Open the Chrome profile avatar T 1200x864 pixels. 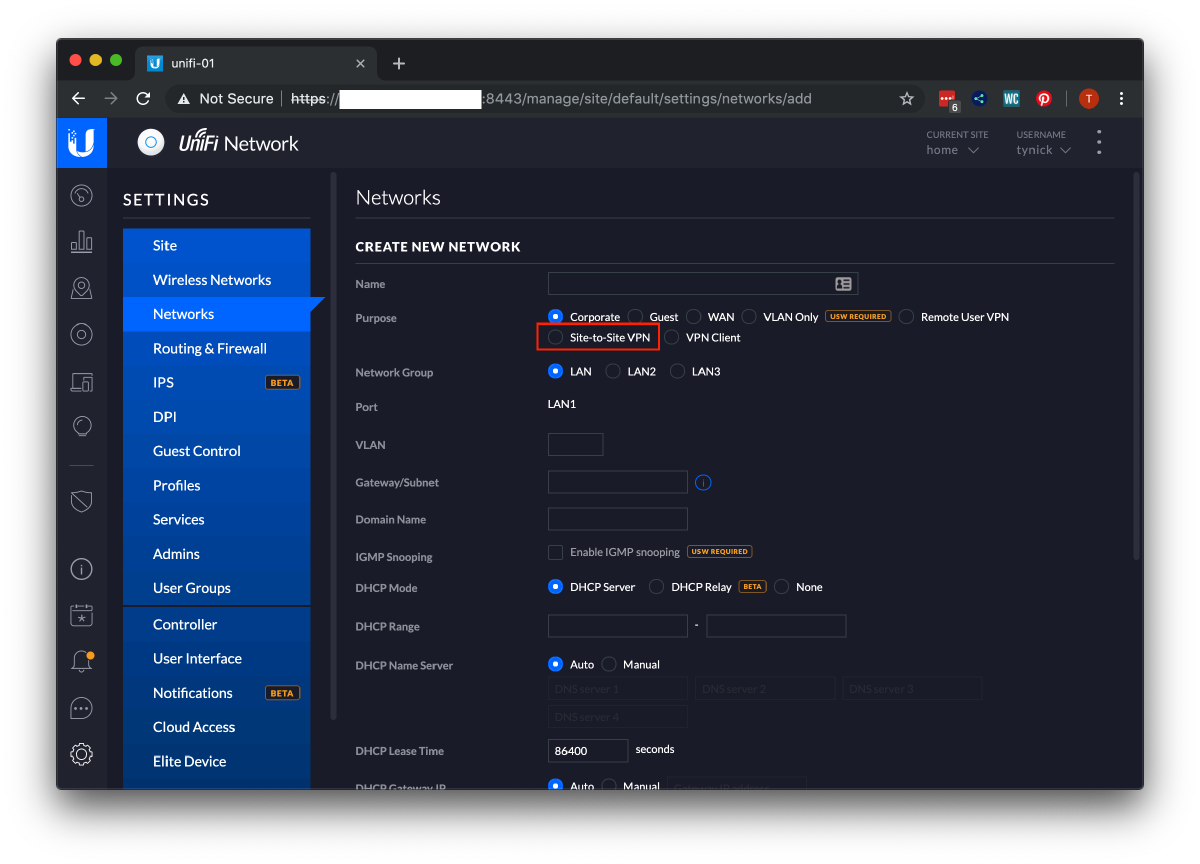(1089, 99)
